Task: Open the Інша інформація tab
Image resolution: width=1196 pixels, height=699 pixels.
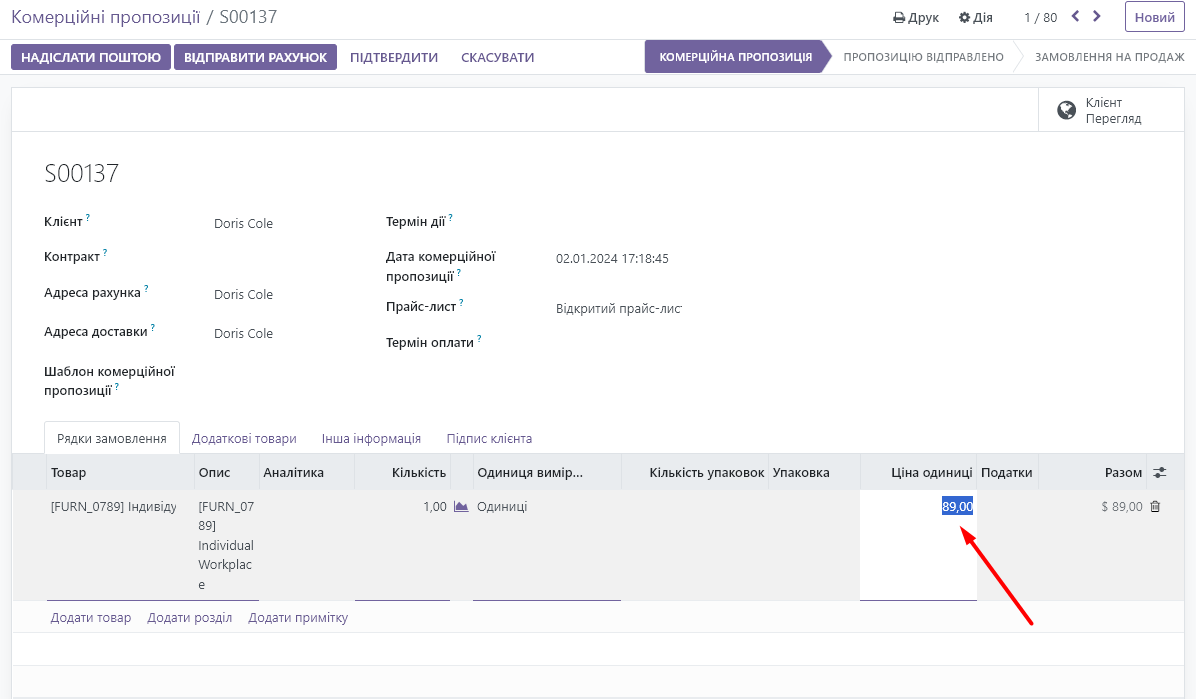Action: pos(371,438)
